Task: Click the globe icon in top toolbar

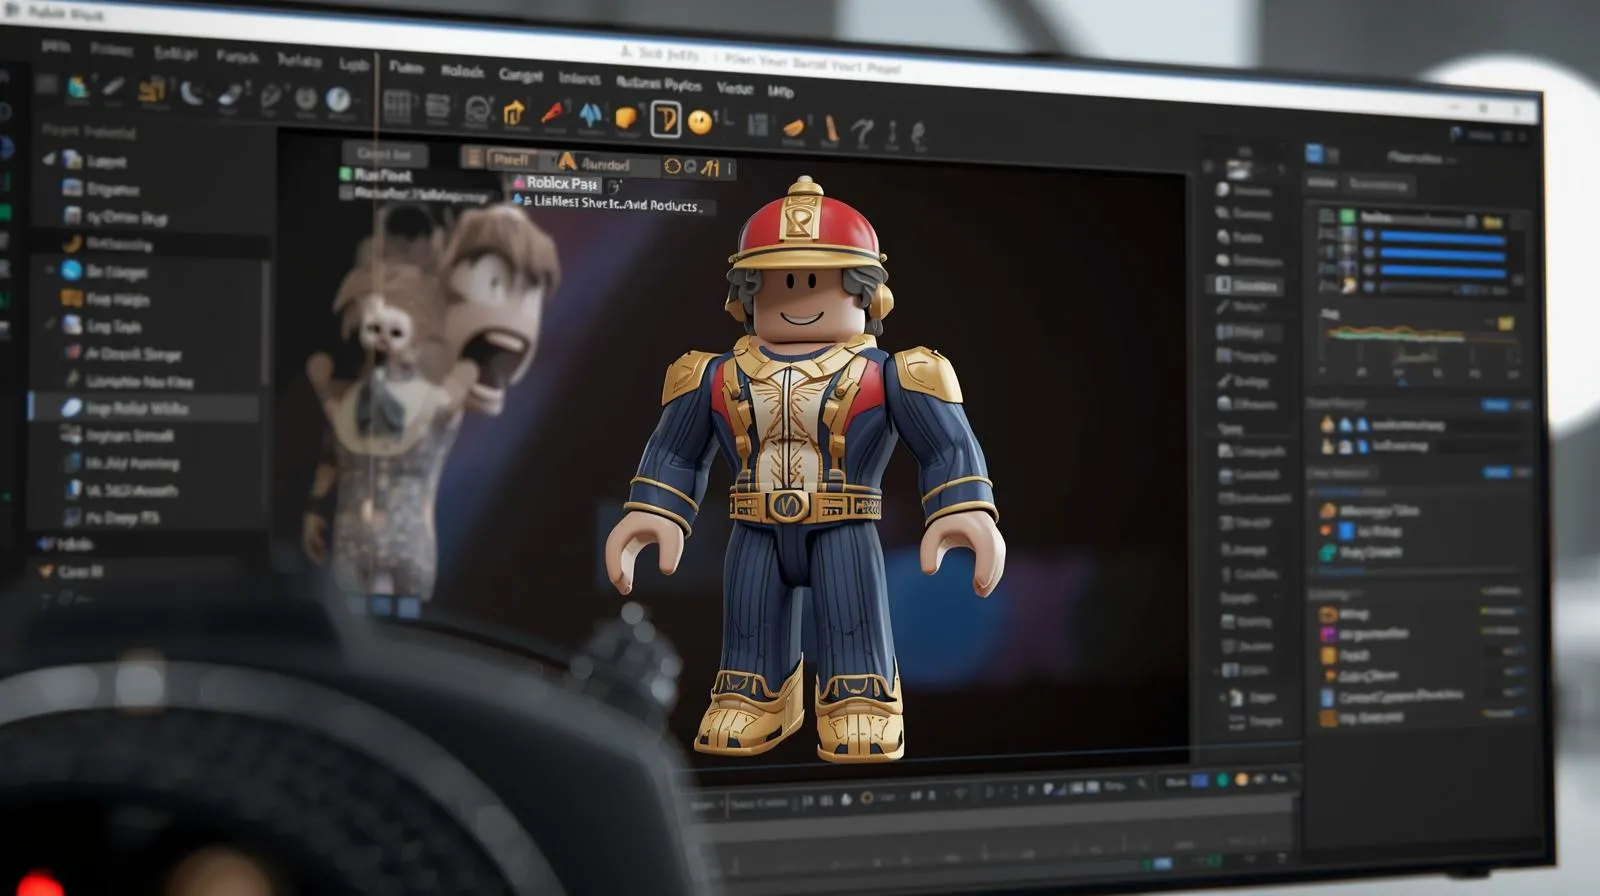Action: coord(339,99)
